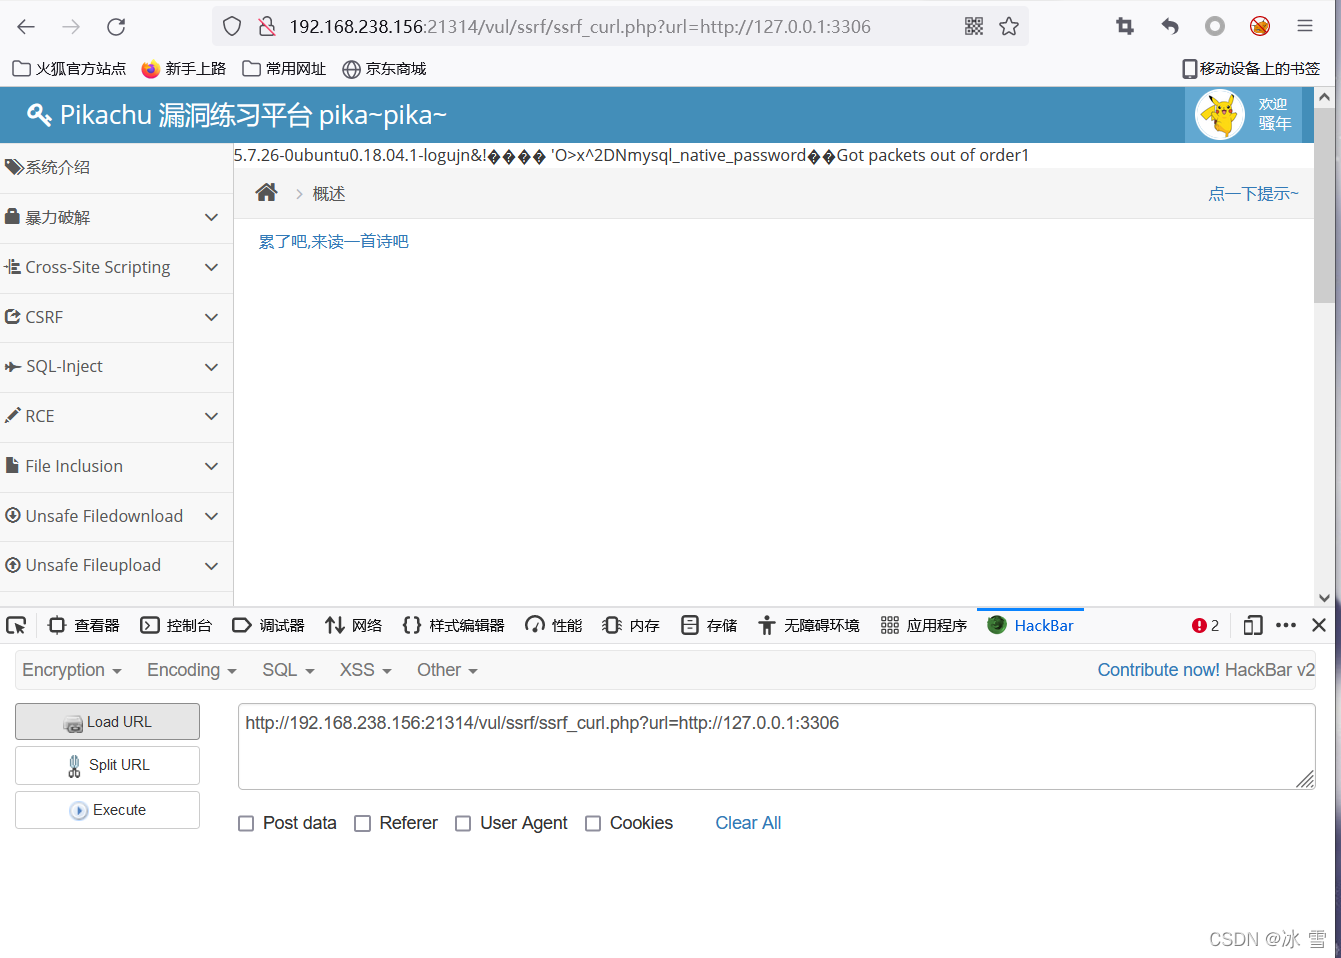Viewport: 1341px width, 958px height.
Task: Click the orange blocker extension icon
Action: click(1260, 27)
